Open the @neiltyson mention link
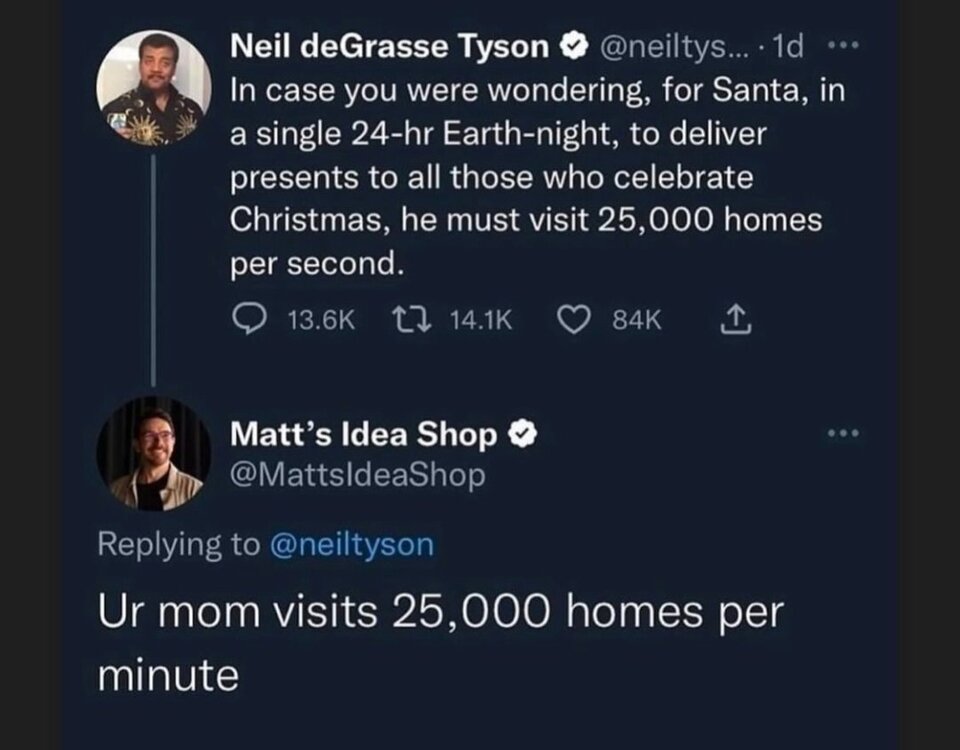This screenshot has width=960, height=750. click(352, 544)
